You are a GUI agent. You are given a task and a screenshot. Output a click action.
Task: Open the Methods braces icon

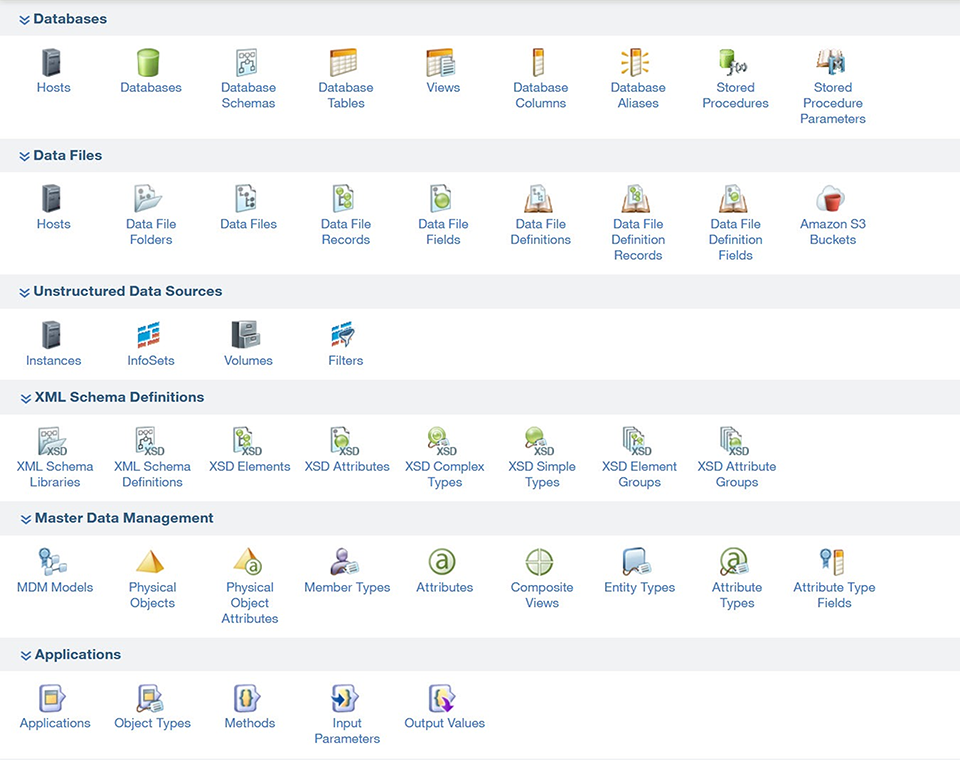pos(247,698)
